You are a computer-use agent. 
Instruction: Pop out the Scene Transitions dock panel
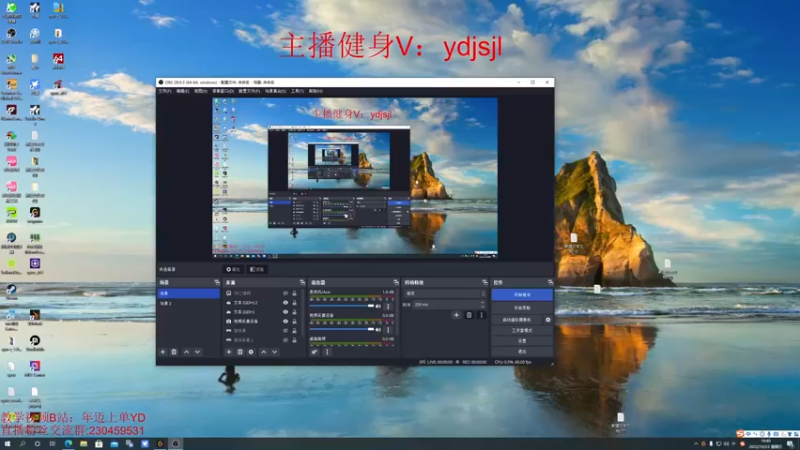[485, 282]
